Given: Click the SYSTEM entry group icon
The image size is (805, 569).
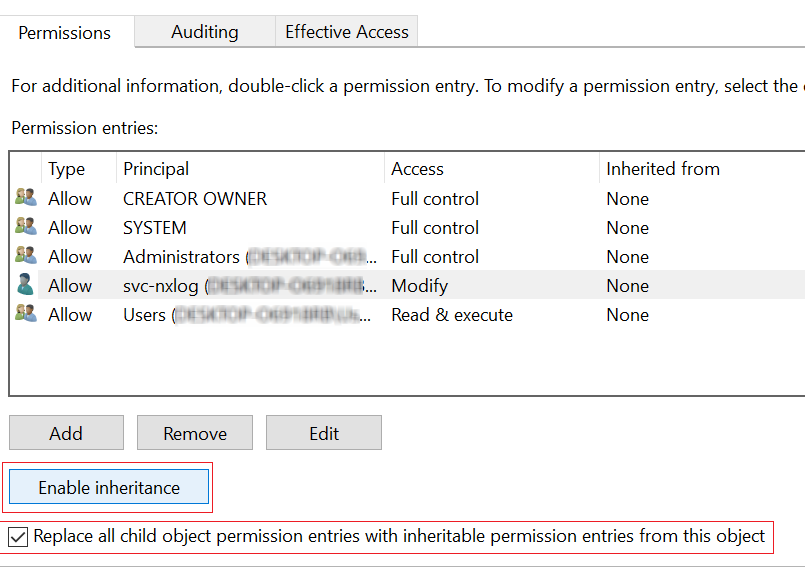Looking at the screenshot, I should [25, 227].
